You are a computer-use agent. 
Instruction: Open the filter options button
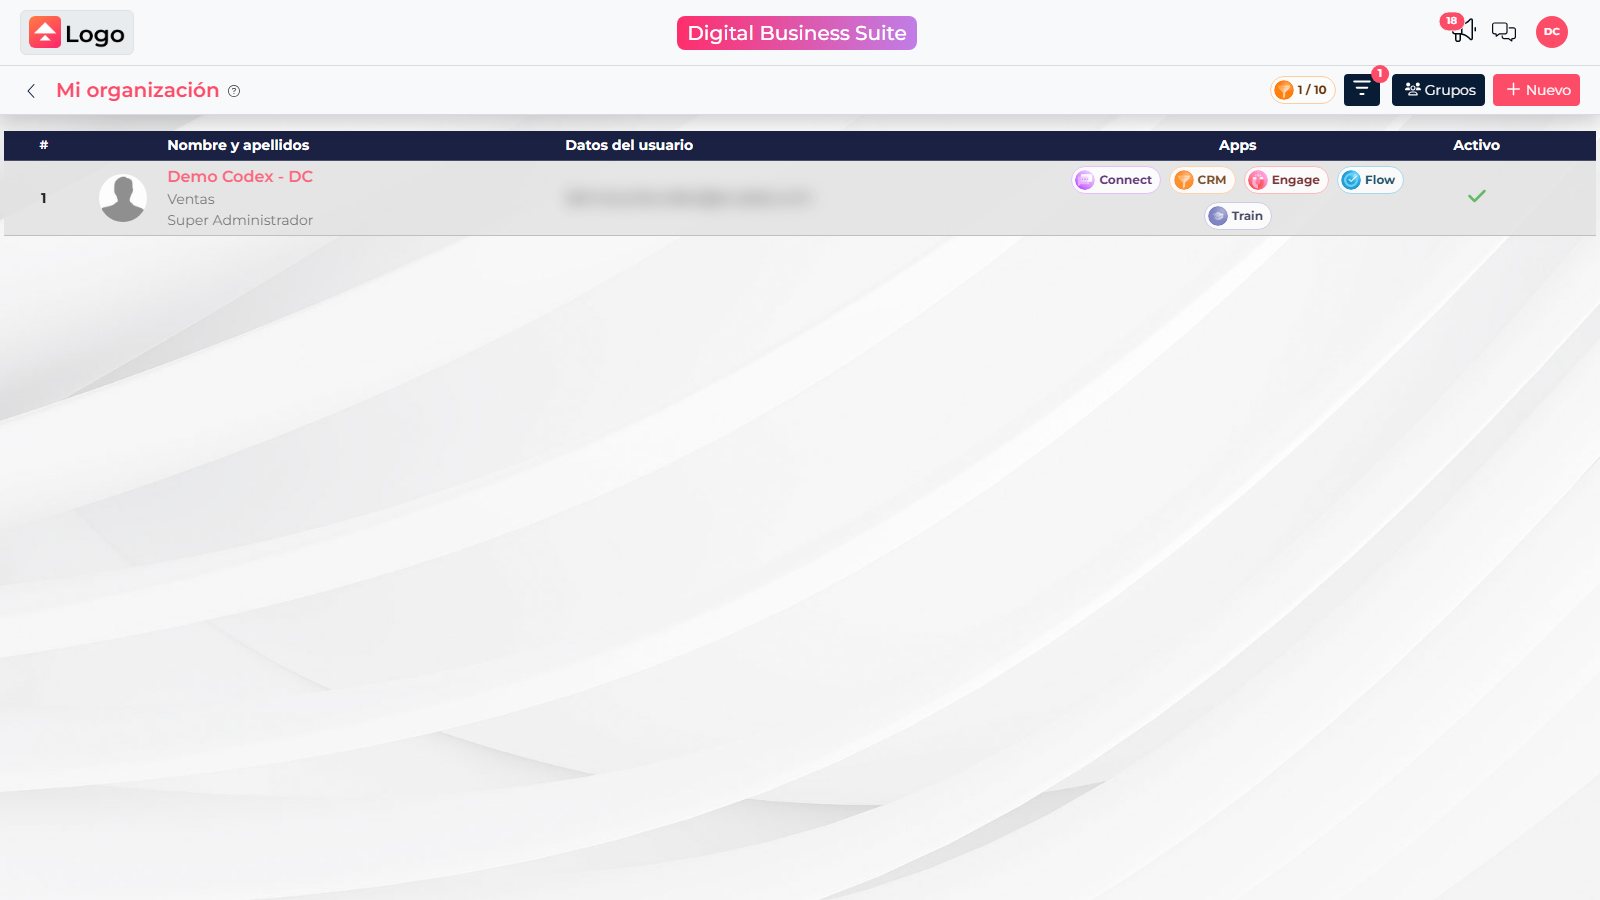[1362, 90]
